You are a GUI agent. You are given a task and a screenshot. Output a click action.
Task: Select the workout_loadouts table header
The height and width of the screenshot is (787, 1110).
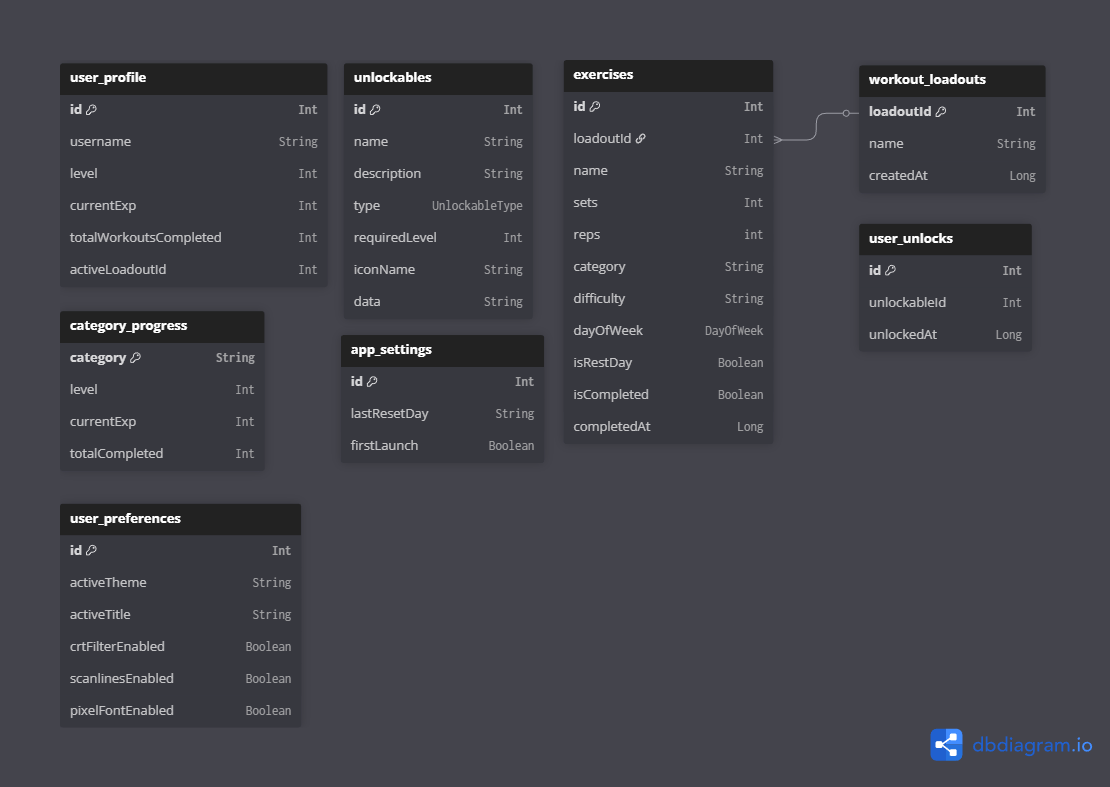point(951,80)
